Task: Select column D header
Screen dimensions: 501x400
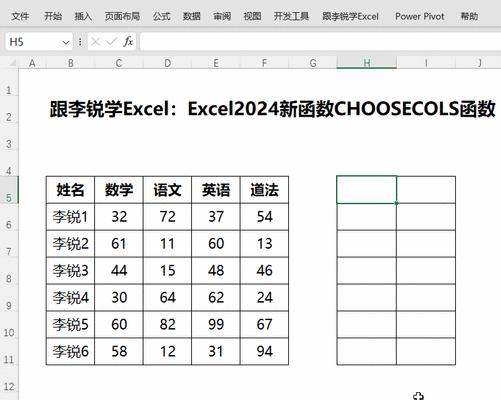Action: coord(167,63)
